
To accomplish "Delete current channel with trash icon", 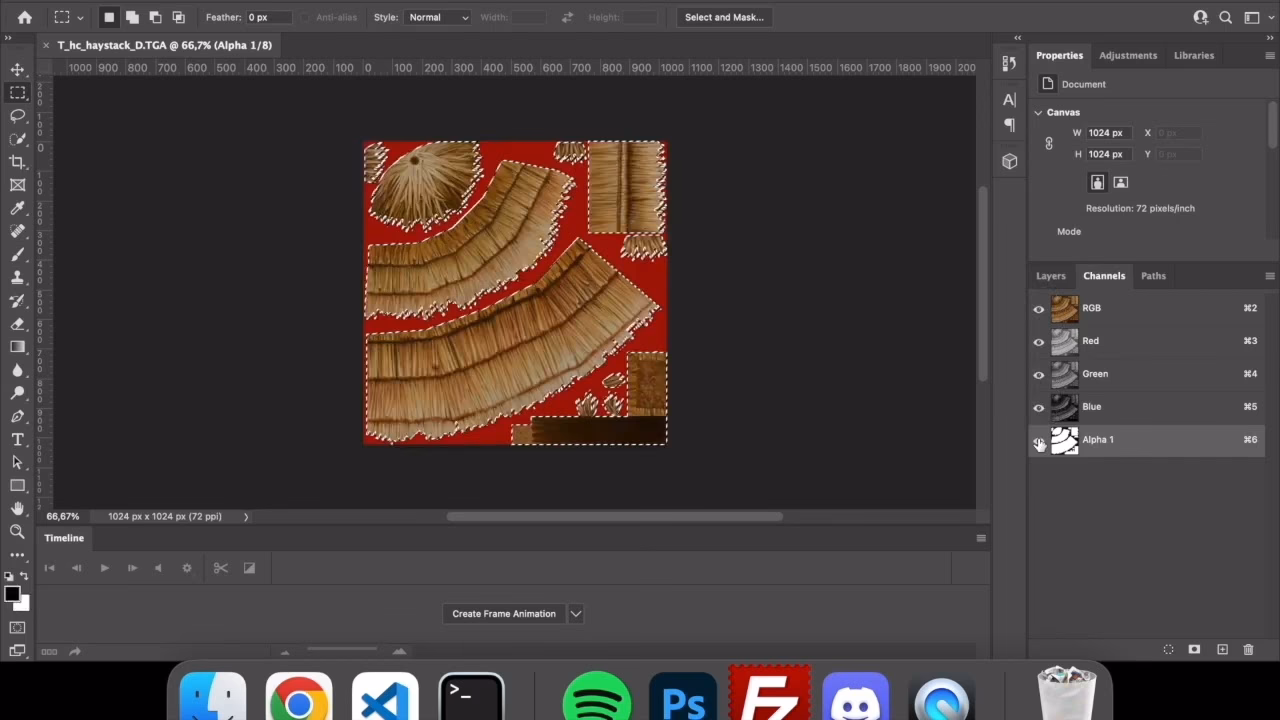I will click(1248, 650).
